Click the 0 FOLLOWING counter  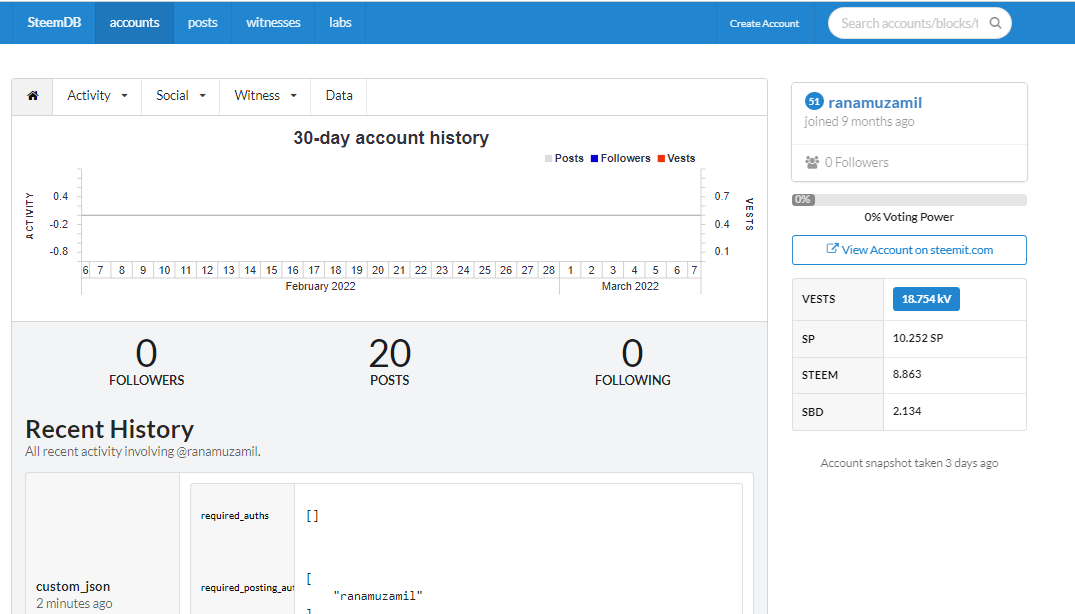point(632,362)
